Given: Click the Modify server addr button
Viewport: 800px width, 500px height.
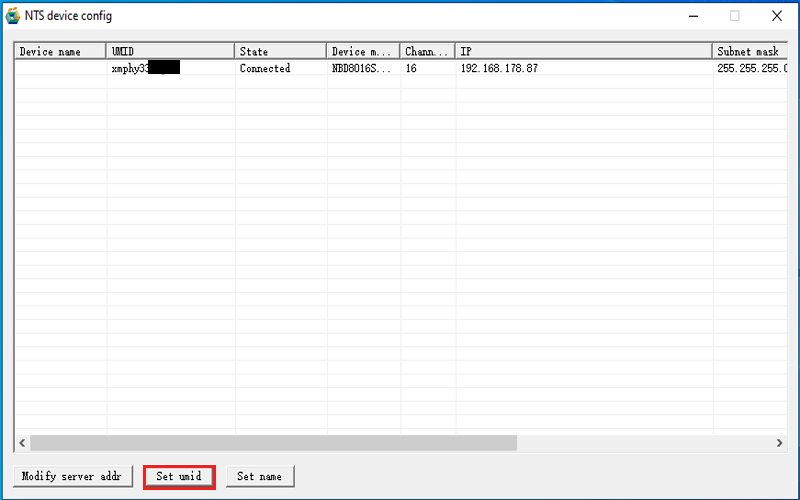Looking at the screenshot, I should (x=71, y=476).
